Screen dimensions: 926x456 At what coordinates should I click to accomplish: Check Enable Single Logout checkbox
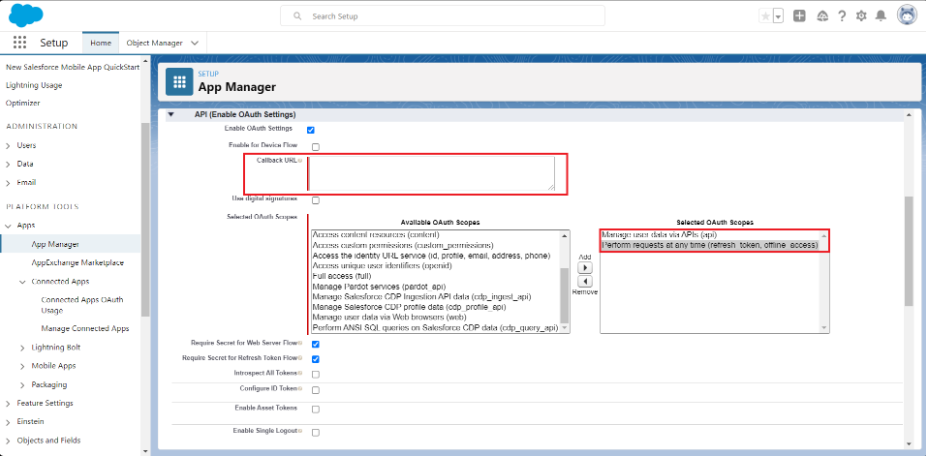coord(315,432)
